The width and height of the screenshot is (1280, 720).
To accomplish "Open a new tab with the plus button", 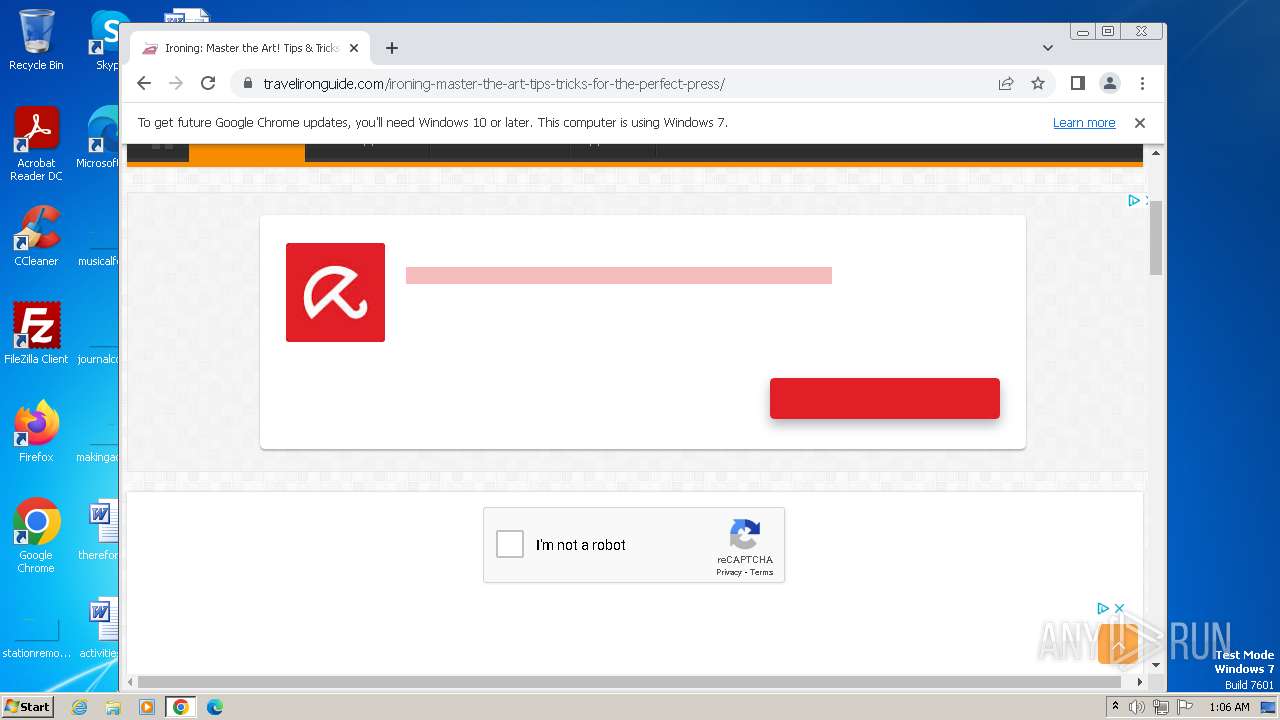I will [x=392, y=48].
